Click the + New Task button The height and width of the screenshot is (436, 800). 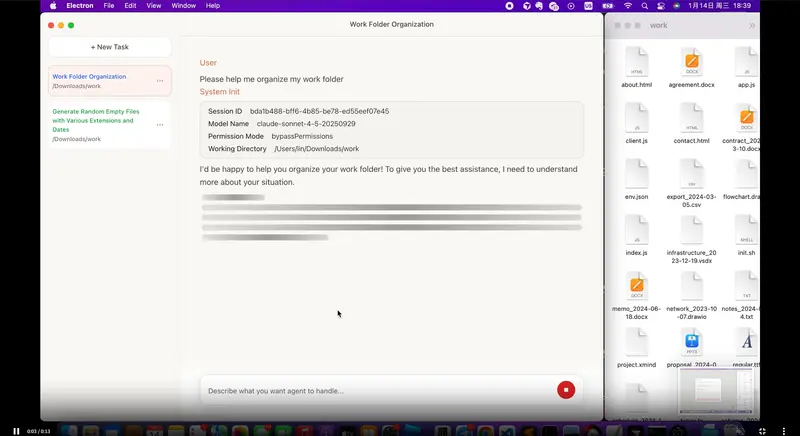coord(110,47)
